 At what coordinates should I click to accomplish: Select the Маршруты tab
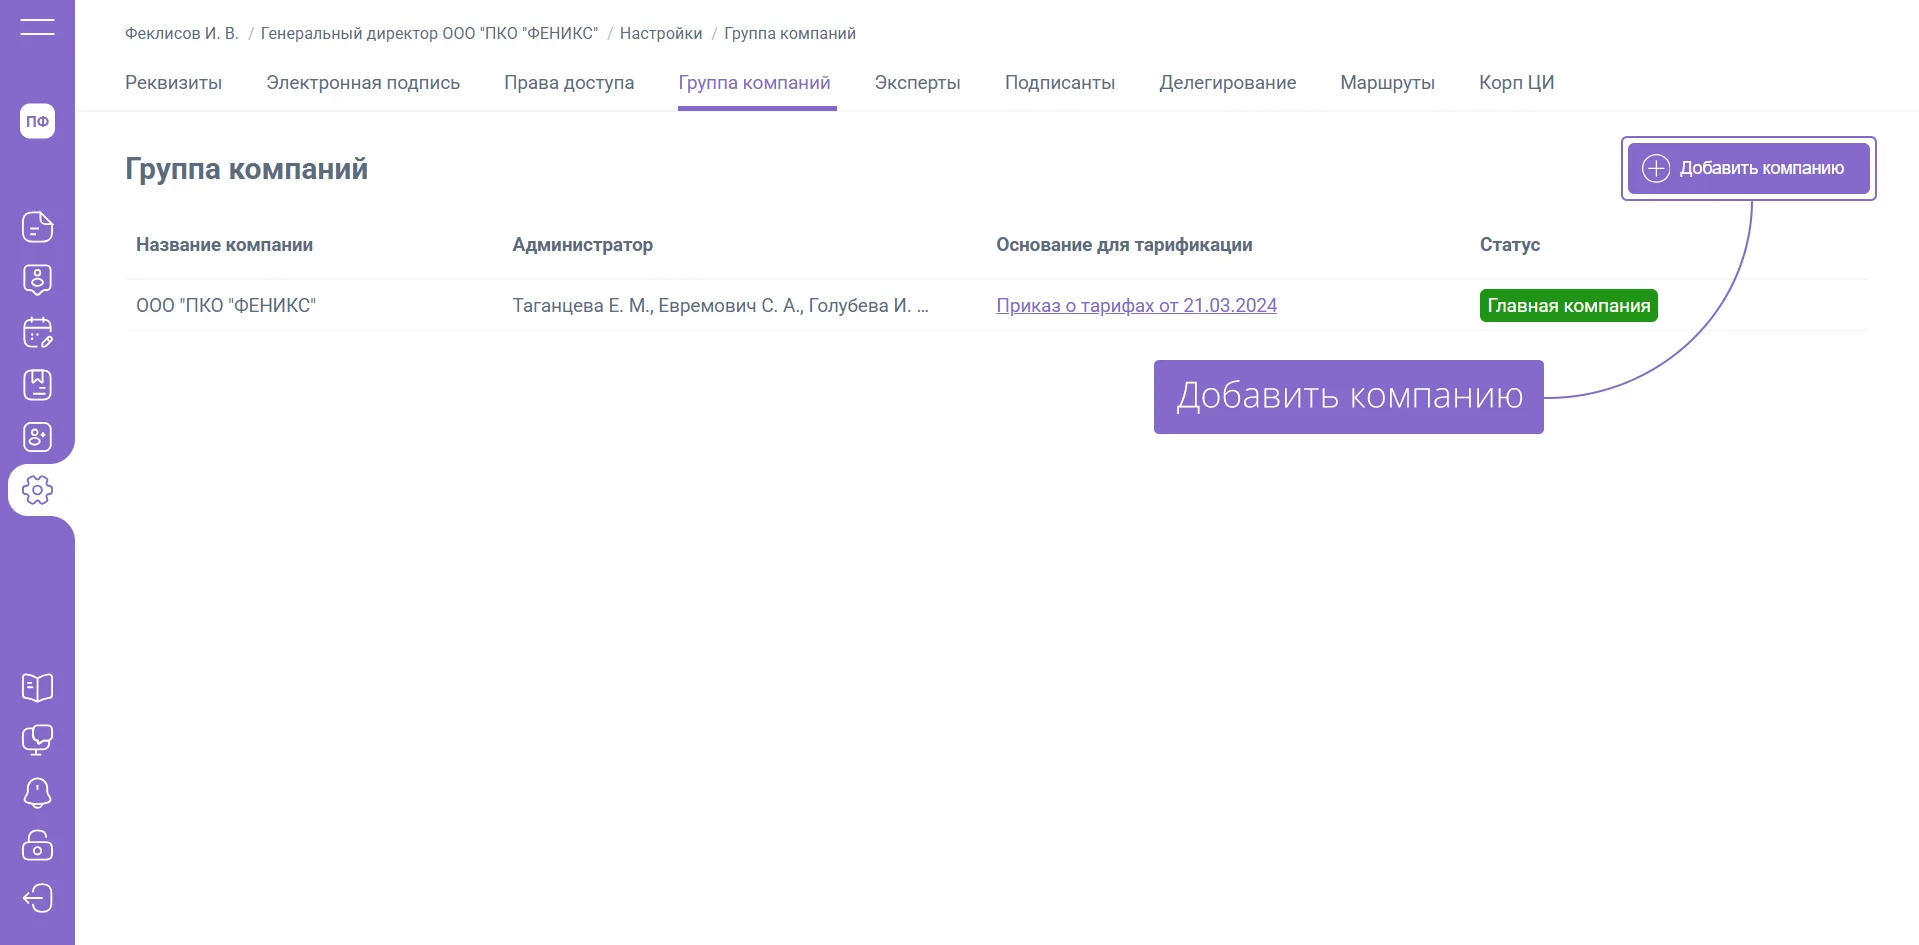1387,83
